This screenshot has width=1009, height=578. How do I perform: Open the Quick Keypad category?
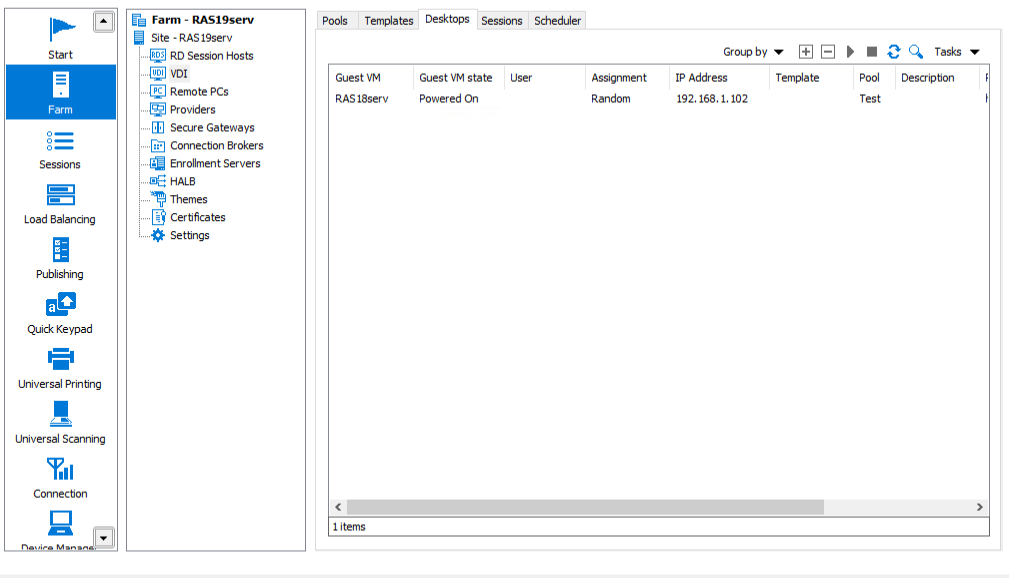coord(60,313)
